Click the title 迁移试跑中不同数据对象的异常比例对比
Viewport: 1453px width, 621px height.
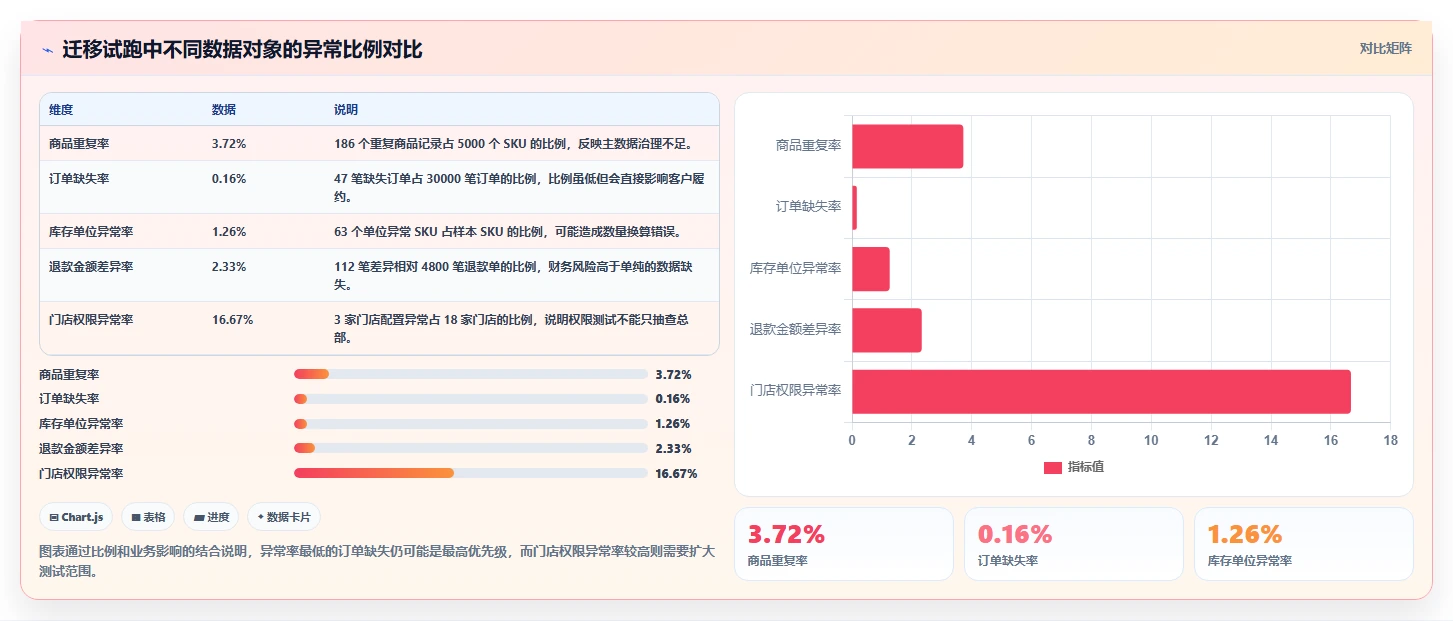pos(242,50)
